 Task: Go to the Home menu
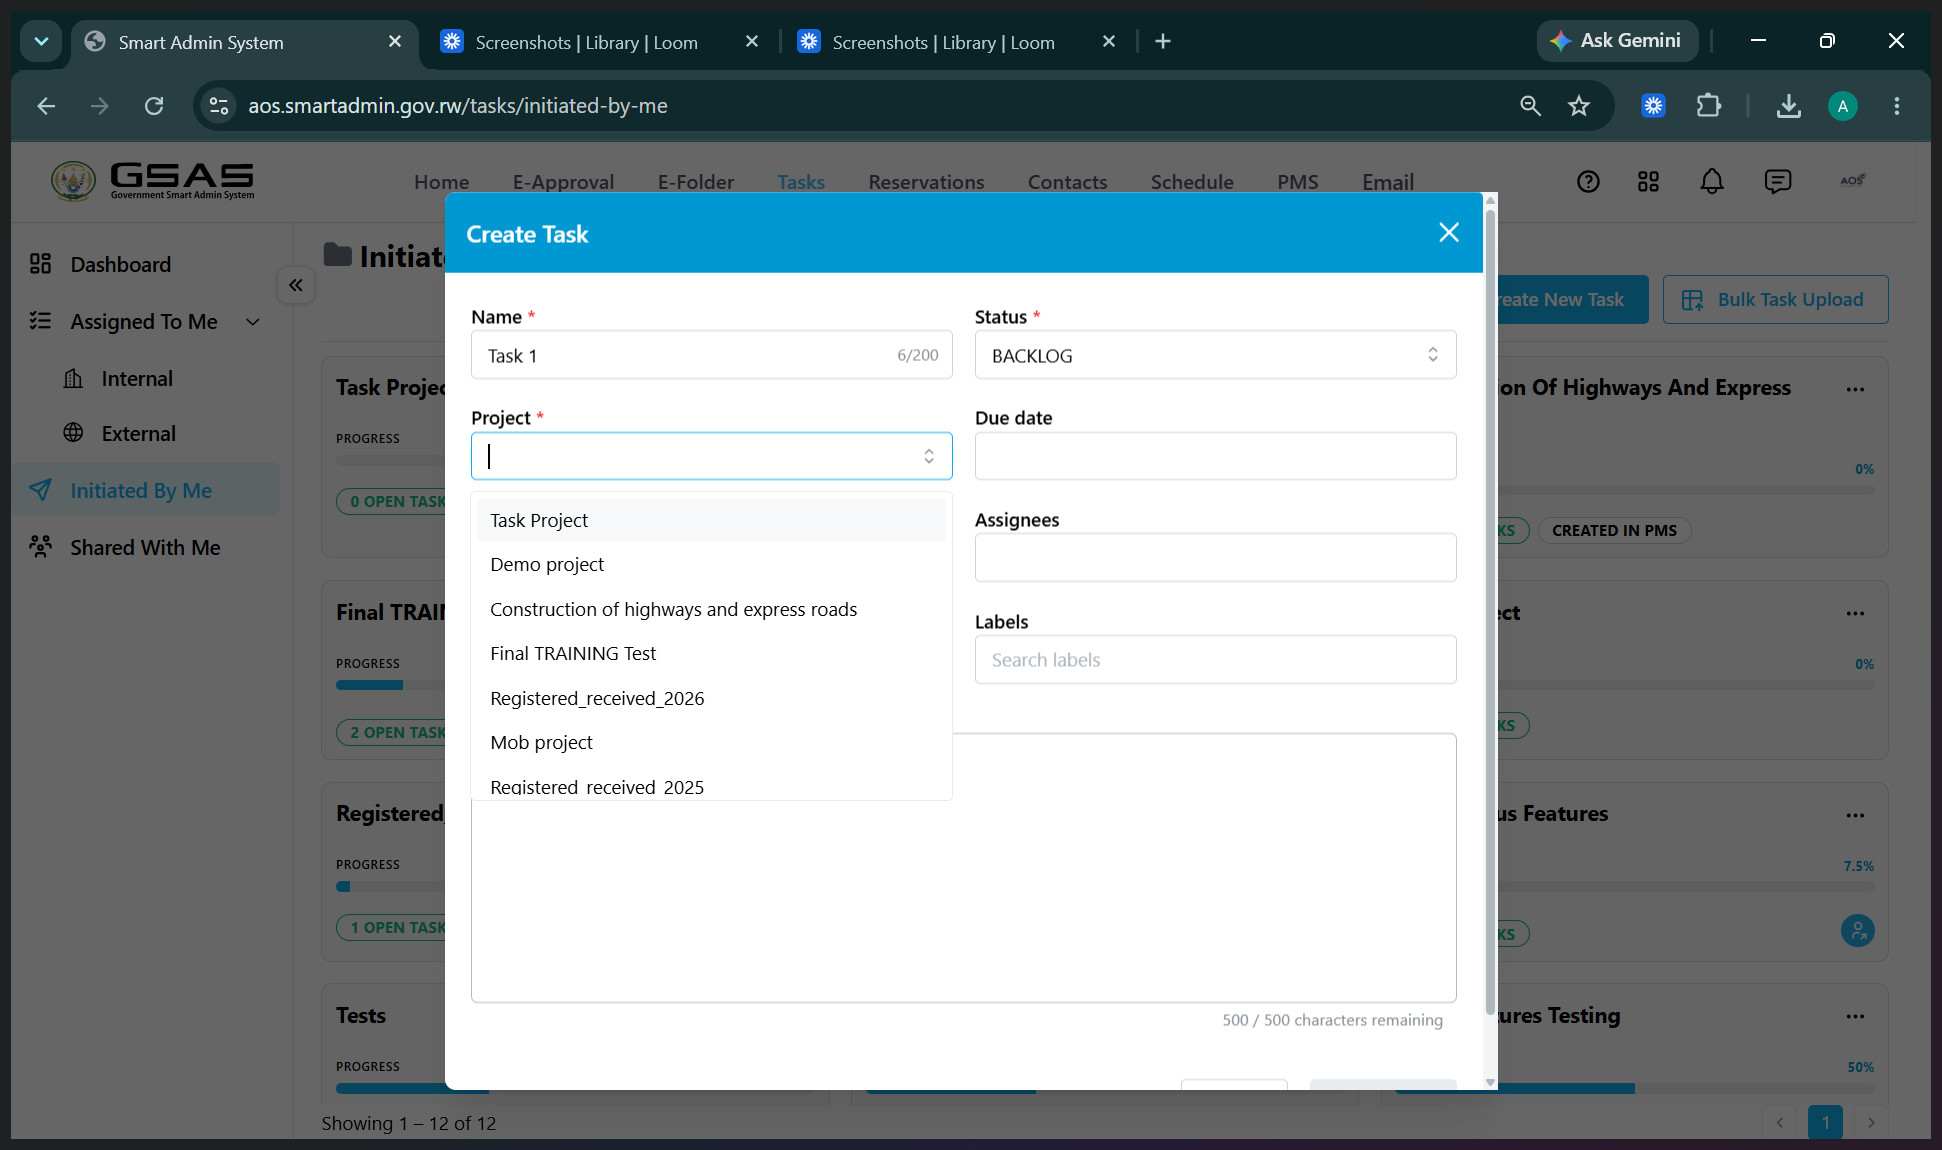[441, 182]
